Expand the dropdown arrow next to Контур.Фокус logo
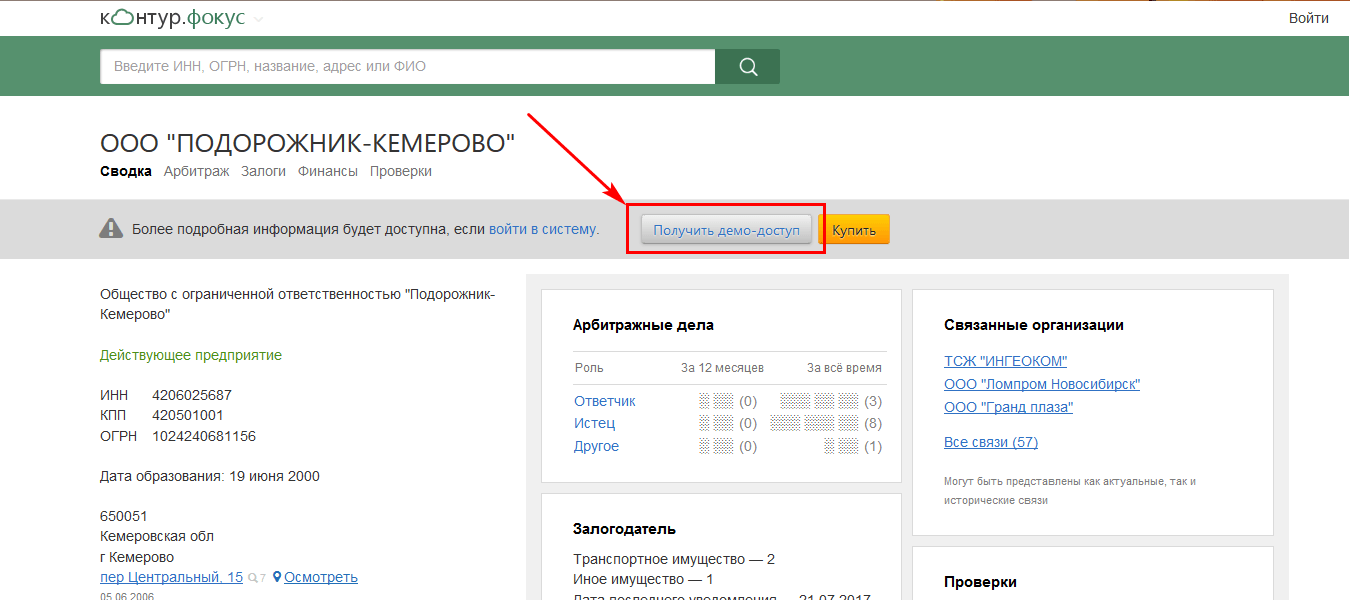This screenshot has height=600, width=1350. [259, 19]
